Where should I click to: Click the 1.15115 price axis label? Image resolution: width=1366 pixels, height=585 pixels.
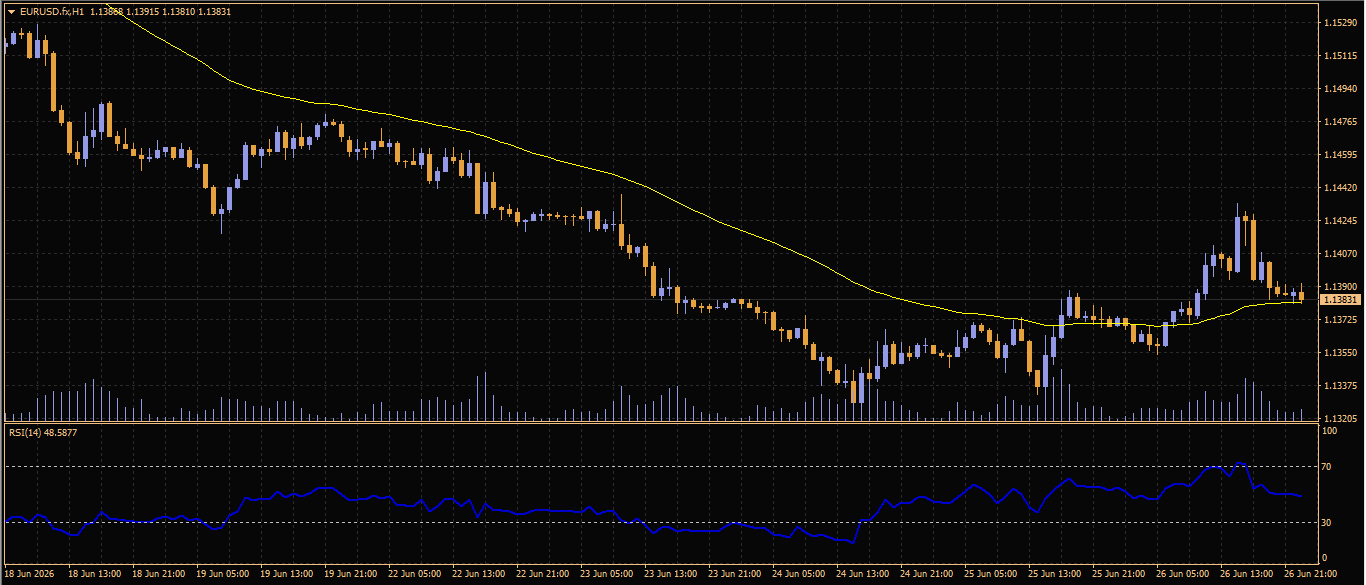1339,55
